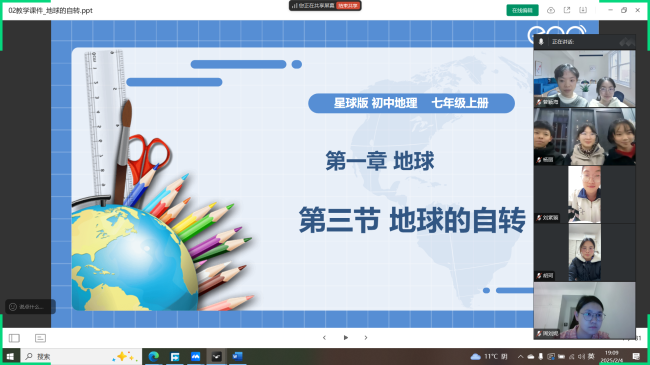Go to the next slide arrow
This screenshot has width=650, height=365.
point(366,338)
